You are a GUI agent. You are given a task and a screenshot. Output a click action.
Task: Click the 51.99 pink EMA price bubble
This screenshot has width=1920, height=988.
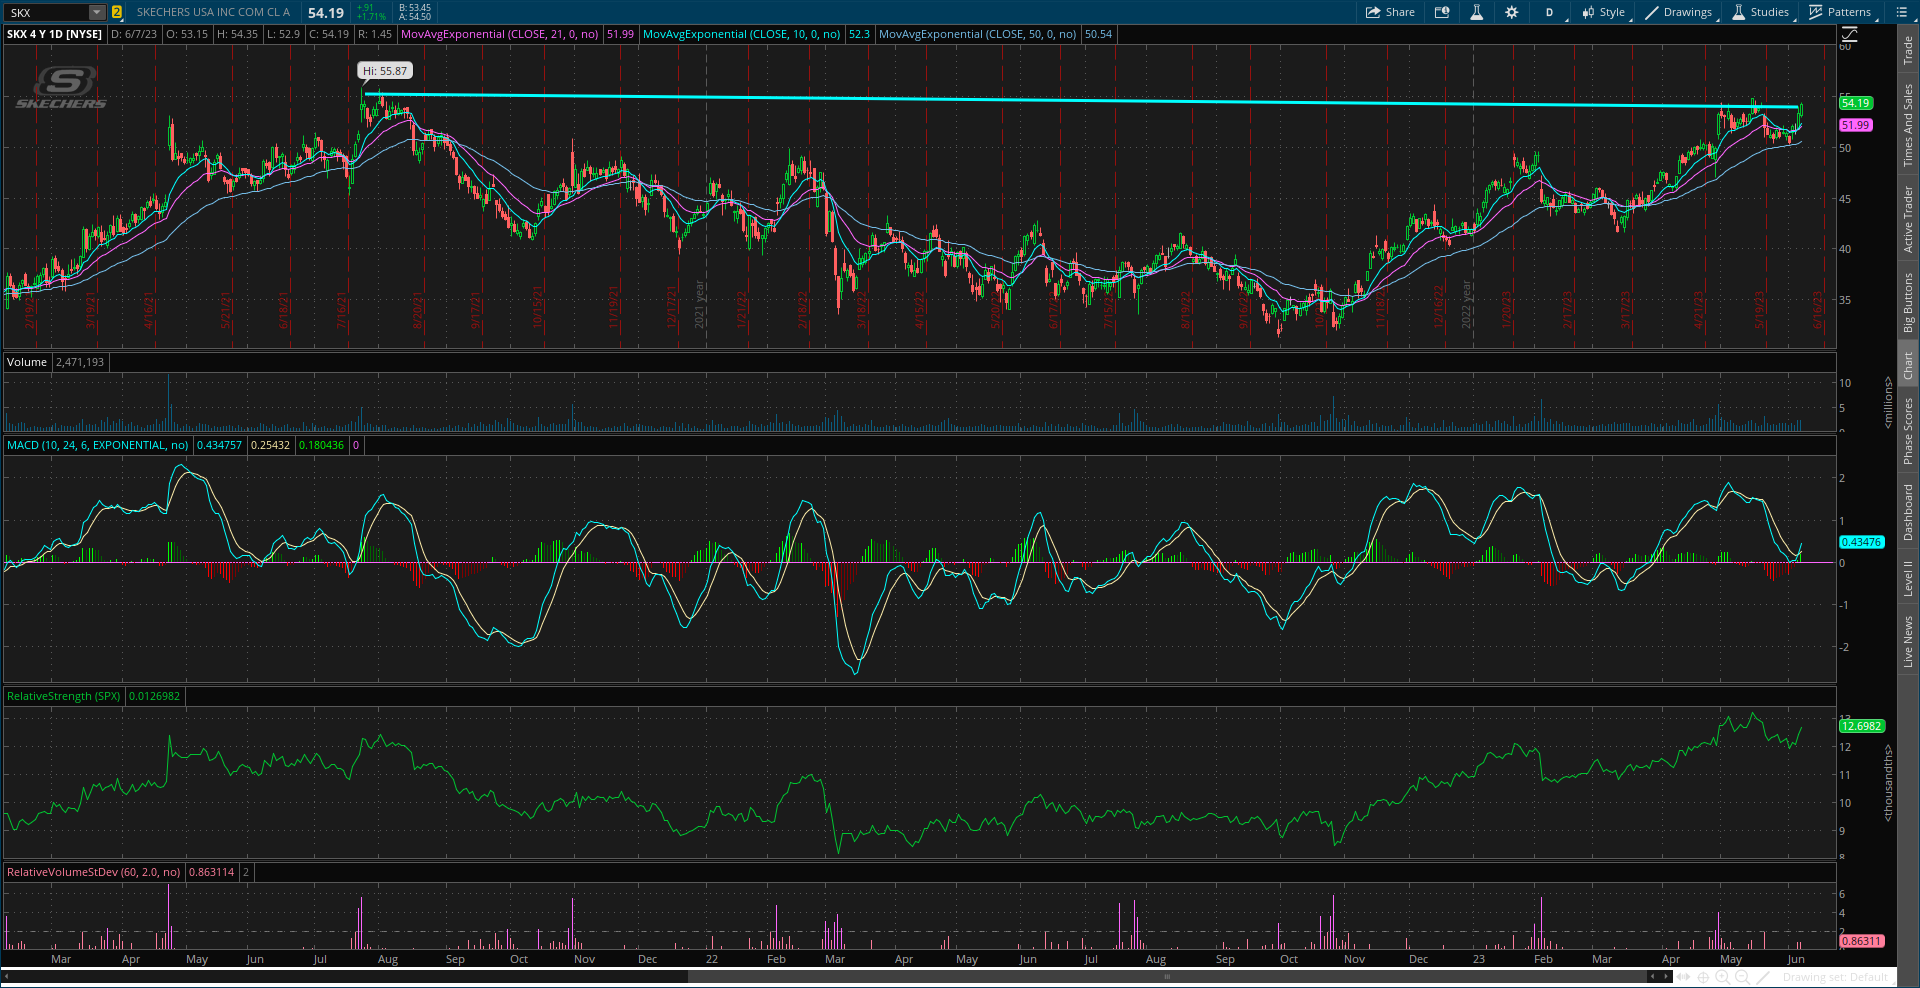1856,125
